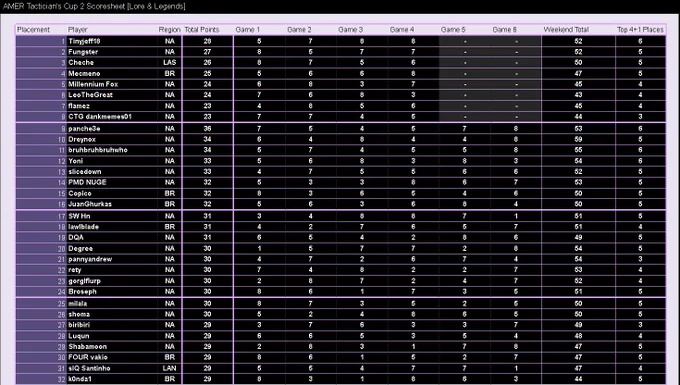Click the "Game 5" column header
The height and width of the screenshot is (385, 680).
pyautogui.click(x=453, y=30)
